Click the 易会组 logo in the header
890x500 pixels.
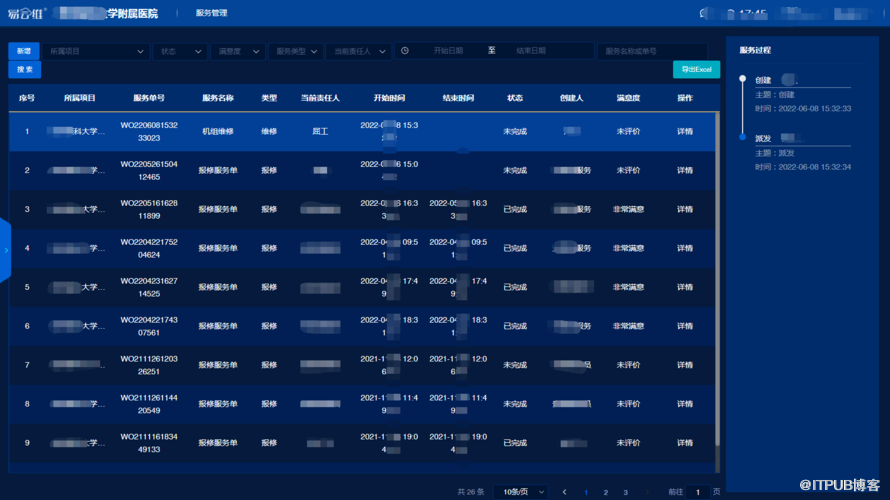(x=27, y=14)
